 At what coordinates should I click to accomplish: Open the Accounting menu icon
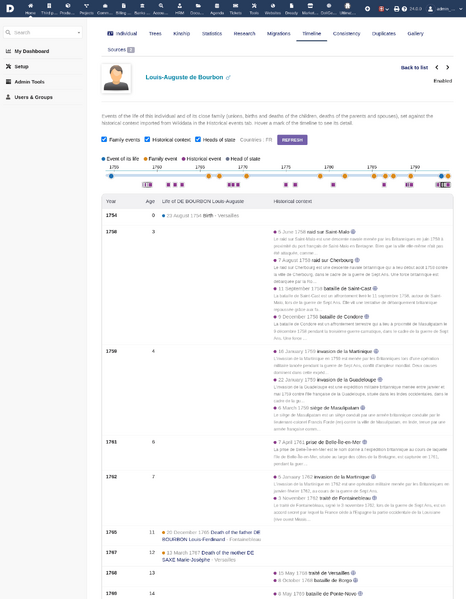[x=161, y=6]
